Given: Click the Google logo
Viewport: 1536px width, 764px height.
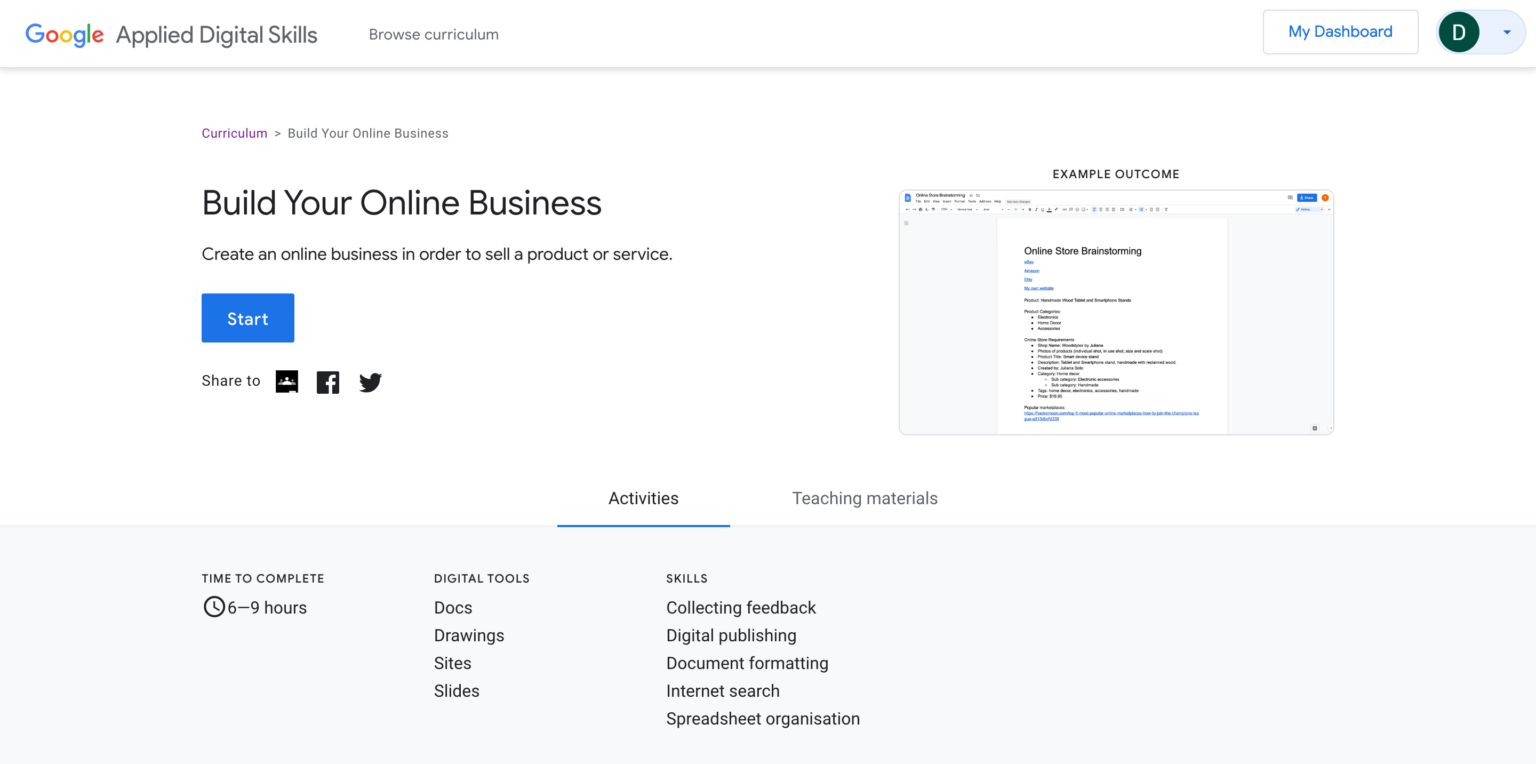Looking at the screenshot, I should pos(65,34).
